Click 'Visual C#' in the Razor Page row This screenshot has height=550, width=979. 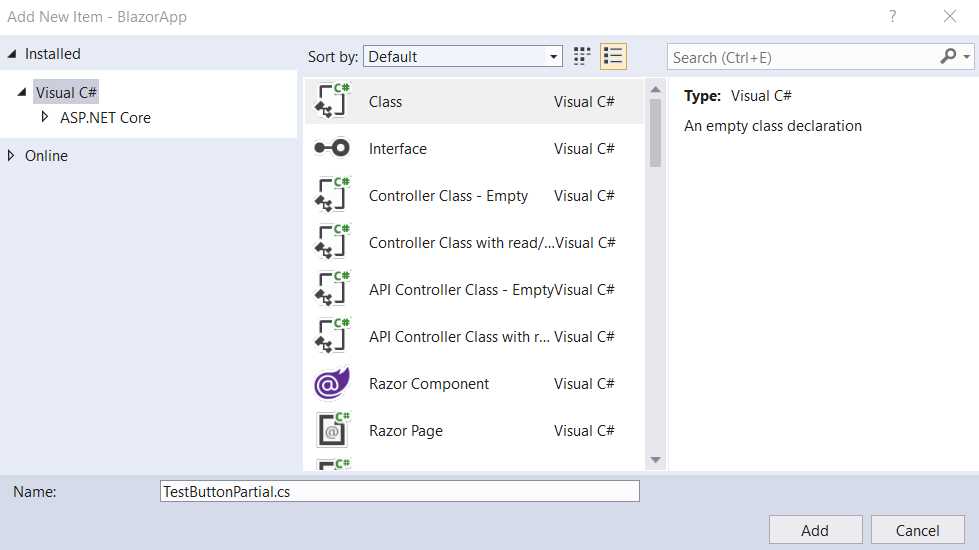pyautogui.click(x=584, y=431)
